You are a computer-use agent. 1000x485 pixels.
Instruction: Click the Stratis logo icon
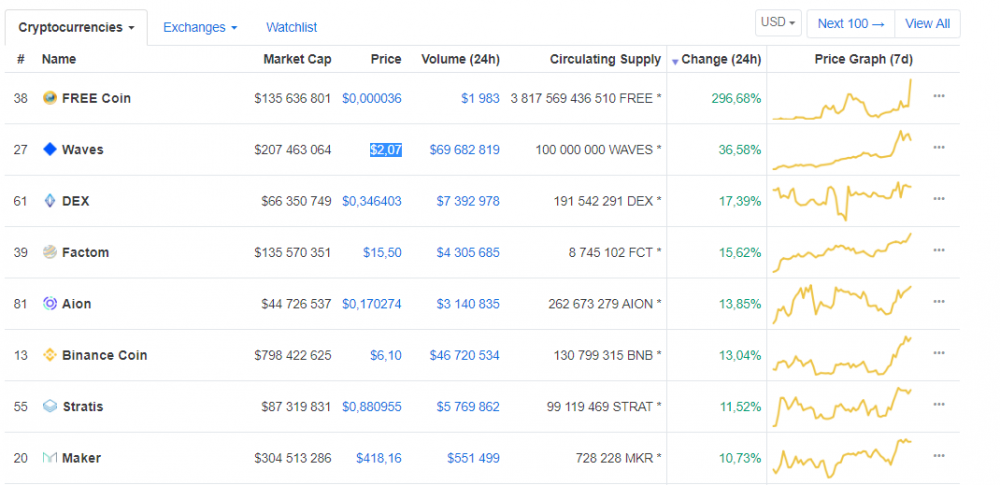50,407
